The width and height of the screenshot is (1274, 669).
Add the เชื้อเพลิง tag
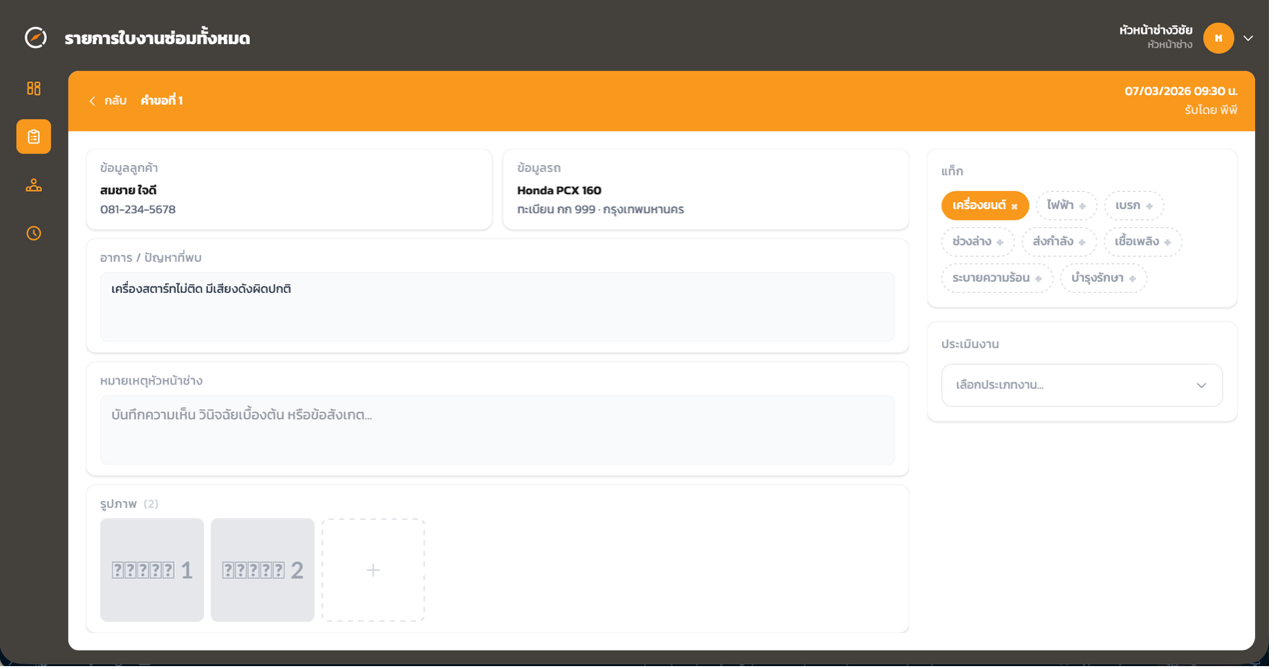(1148, 242)
